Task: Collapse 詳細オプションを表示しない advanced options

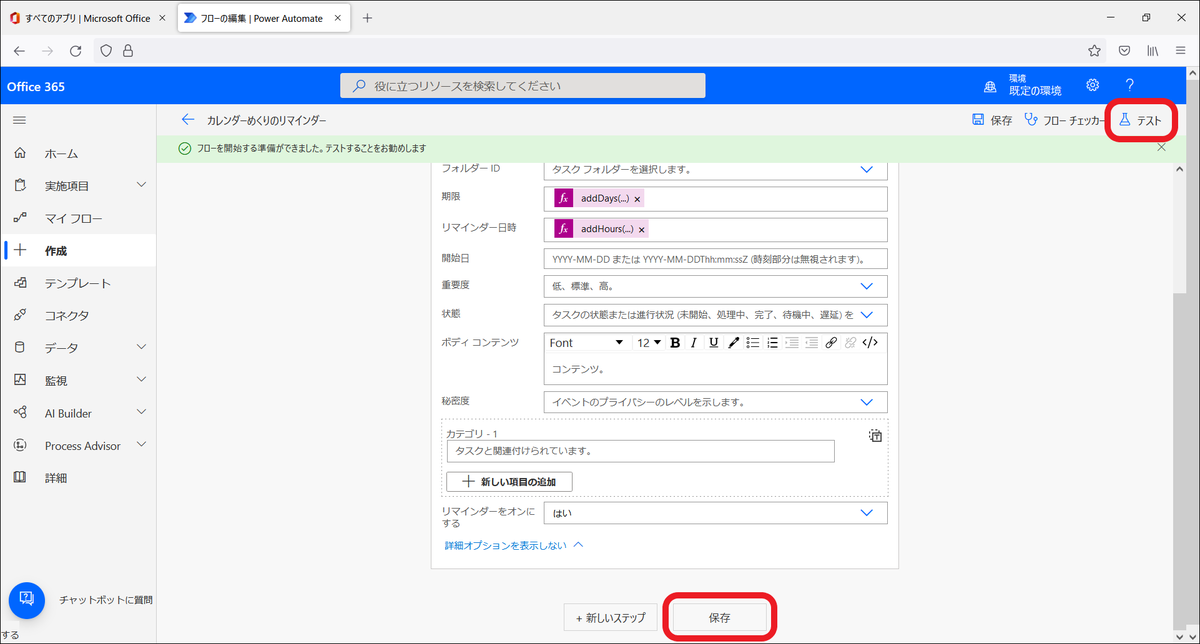Action: coord(513,545)
